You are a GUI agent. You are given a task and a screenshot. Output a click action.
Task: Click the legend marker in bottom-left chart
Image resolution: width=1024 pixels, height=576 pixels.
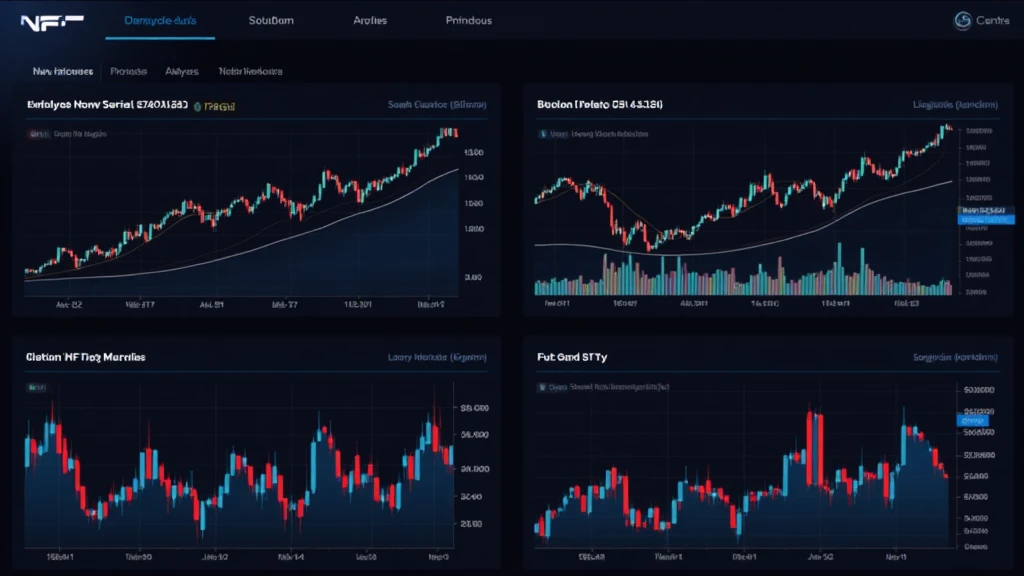pyautogui.click(x=37, y=386)
